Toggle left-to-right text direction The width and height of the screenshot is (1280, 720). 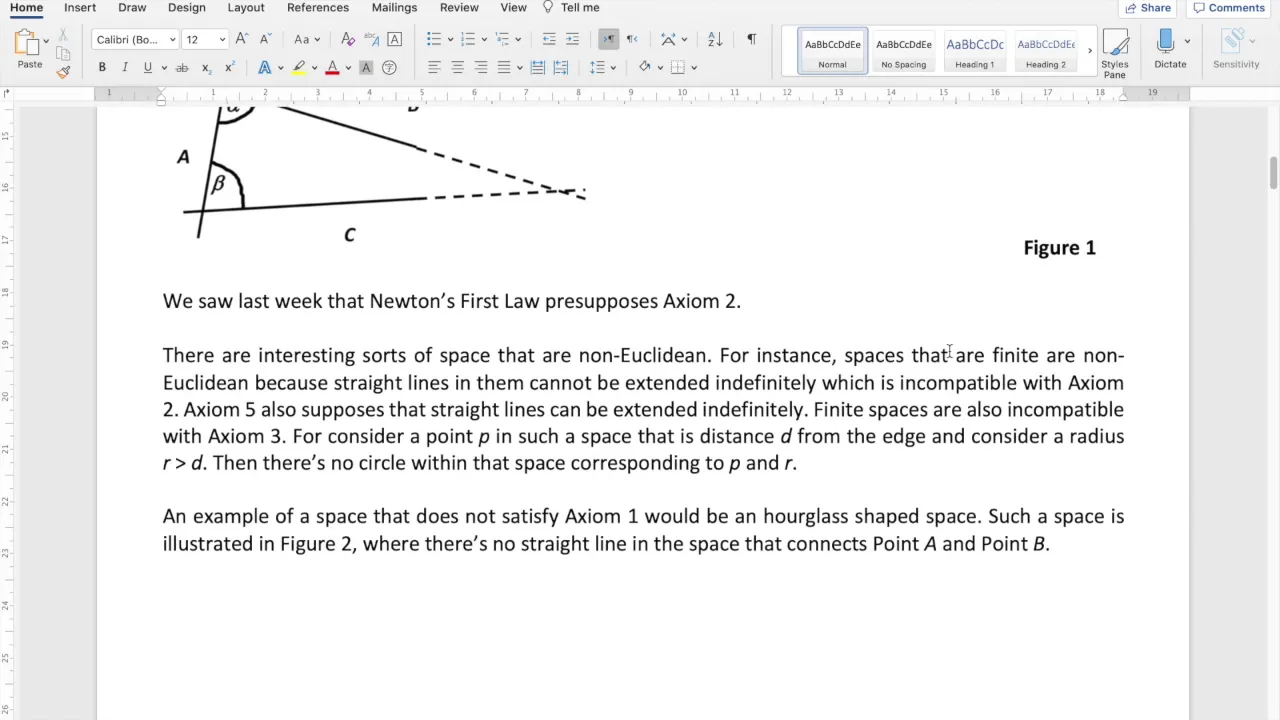point(608,39)
